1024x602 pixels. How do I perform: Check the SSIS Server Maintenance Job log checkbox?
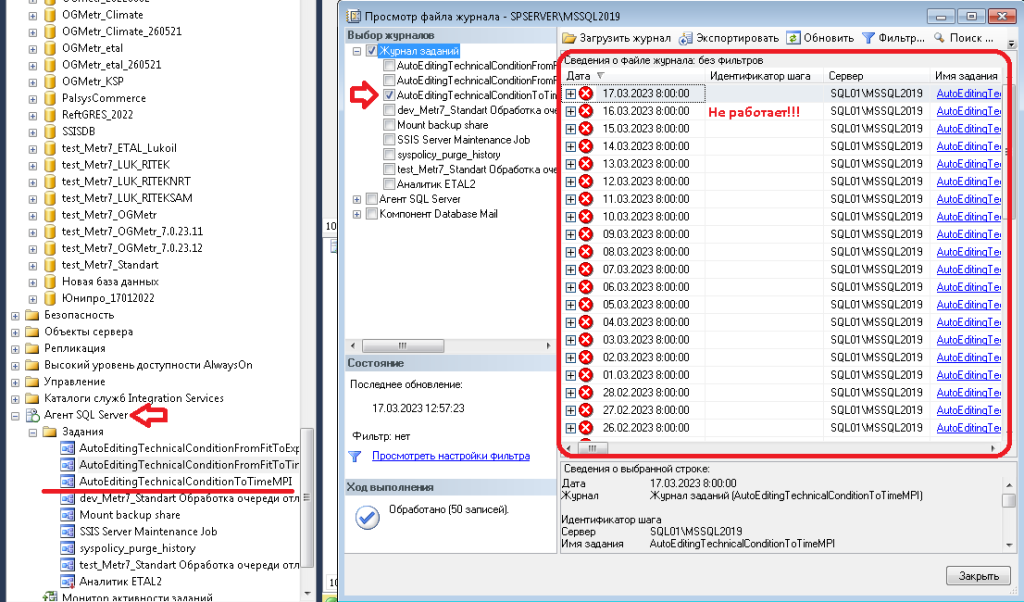(x=389, y=140)
